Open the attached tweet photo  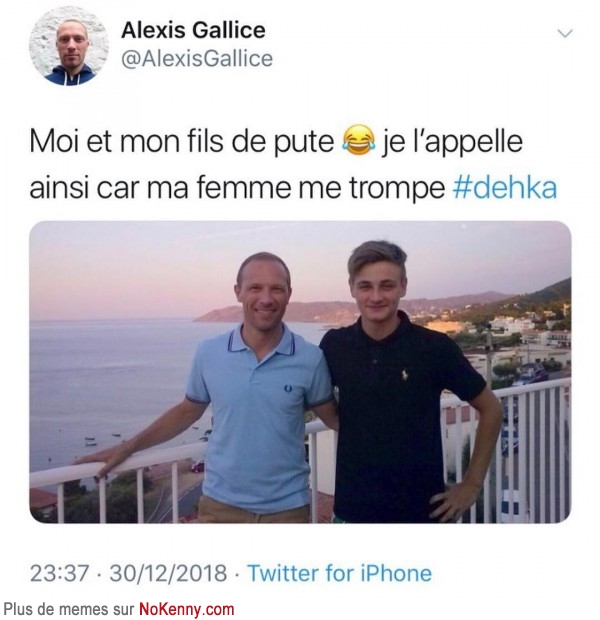300,372
